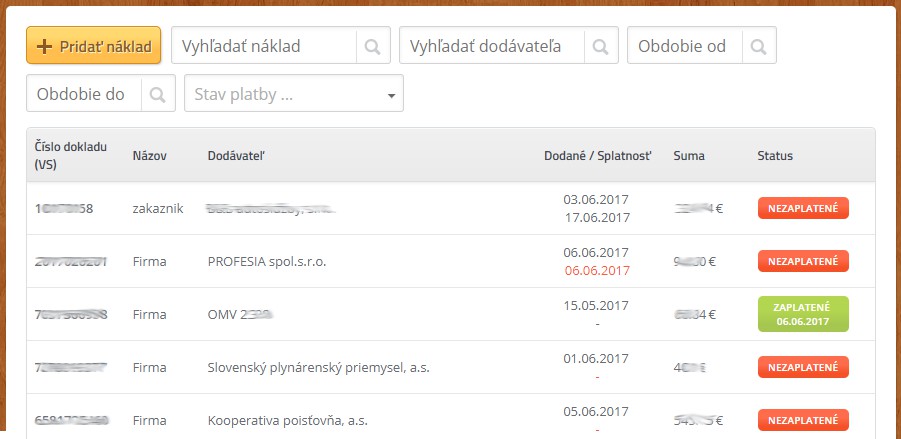Image resolution: width=901 pixels, height=439 pixels.
Task: Click the green ZAPLATENÉ 06.06.2017 status badge
Action: [803, 314]
